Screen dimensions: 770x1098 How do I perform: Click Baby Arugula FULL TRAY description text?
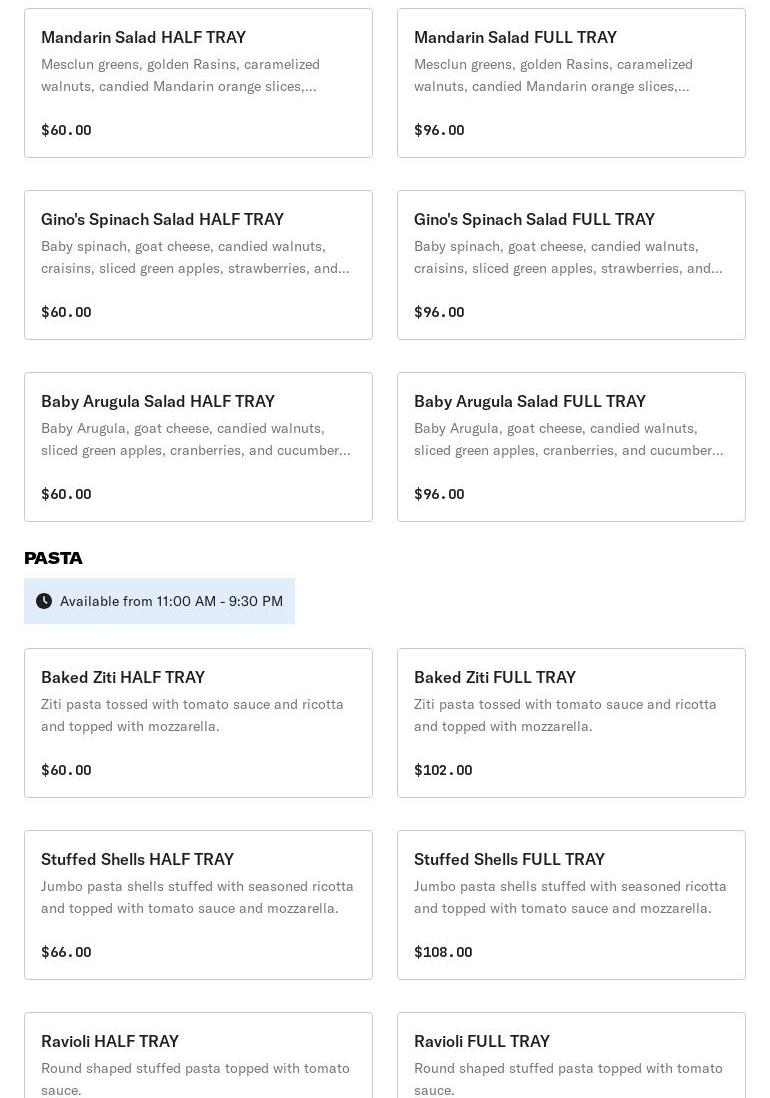[x=568, y=439]
